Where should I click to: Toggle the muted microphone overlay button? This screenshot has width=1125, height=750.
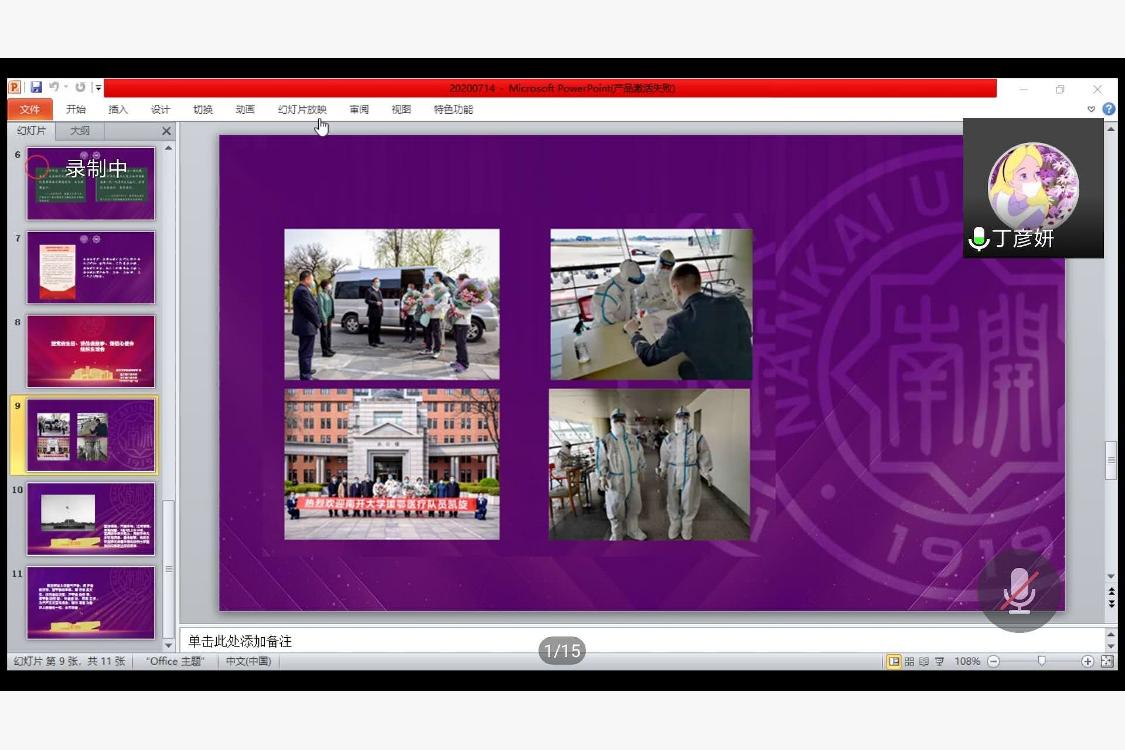(x=1019, y=591)
